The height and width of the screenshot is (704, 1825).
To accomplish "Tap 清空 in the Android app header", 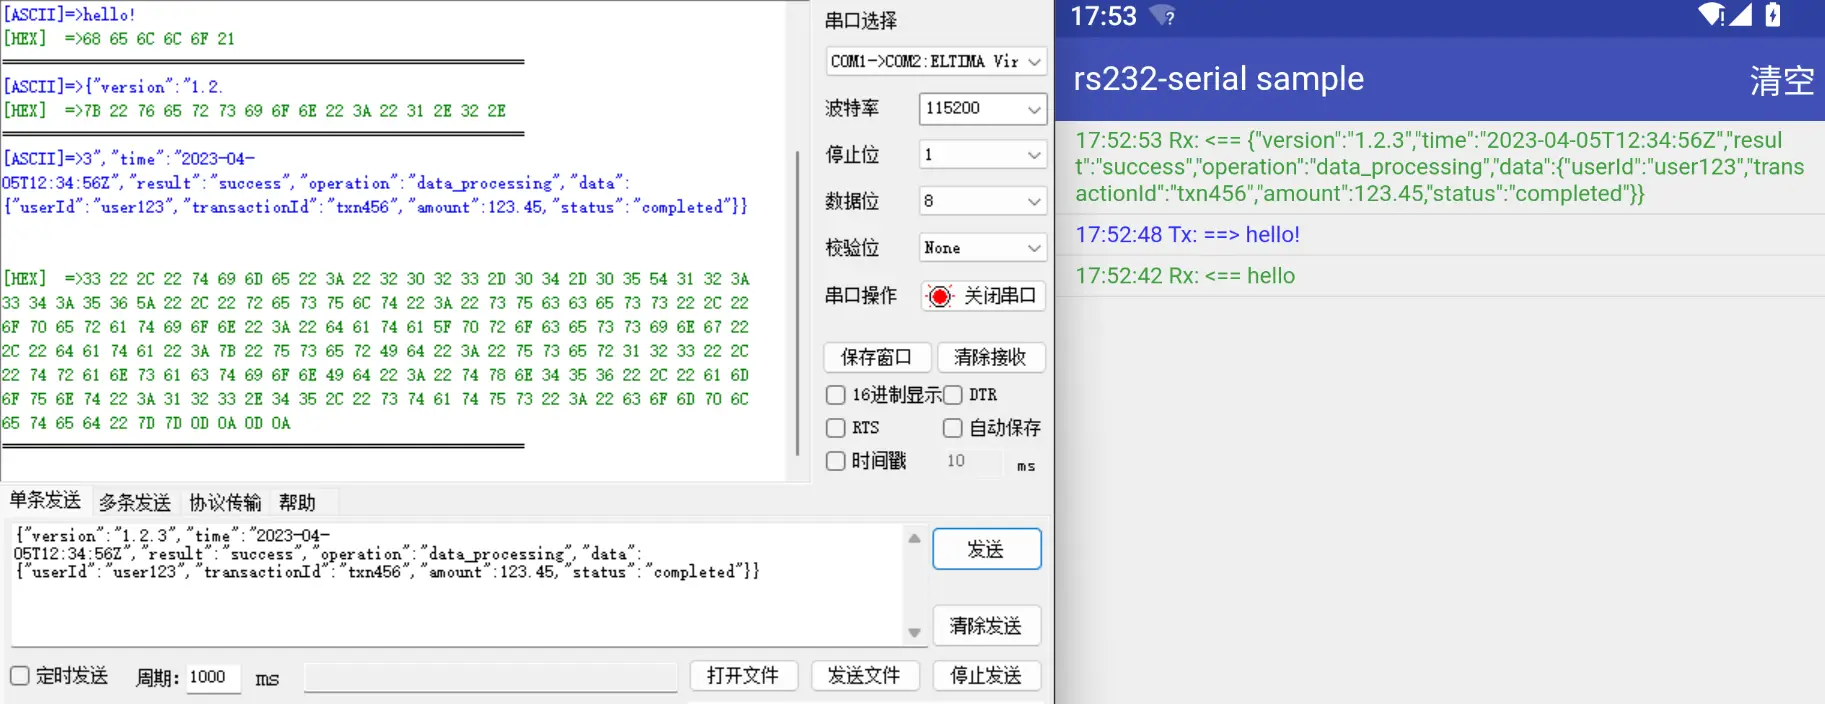I will click(x=1781, y=80).
